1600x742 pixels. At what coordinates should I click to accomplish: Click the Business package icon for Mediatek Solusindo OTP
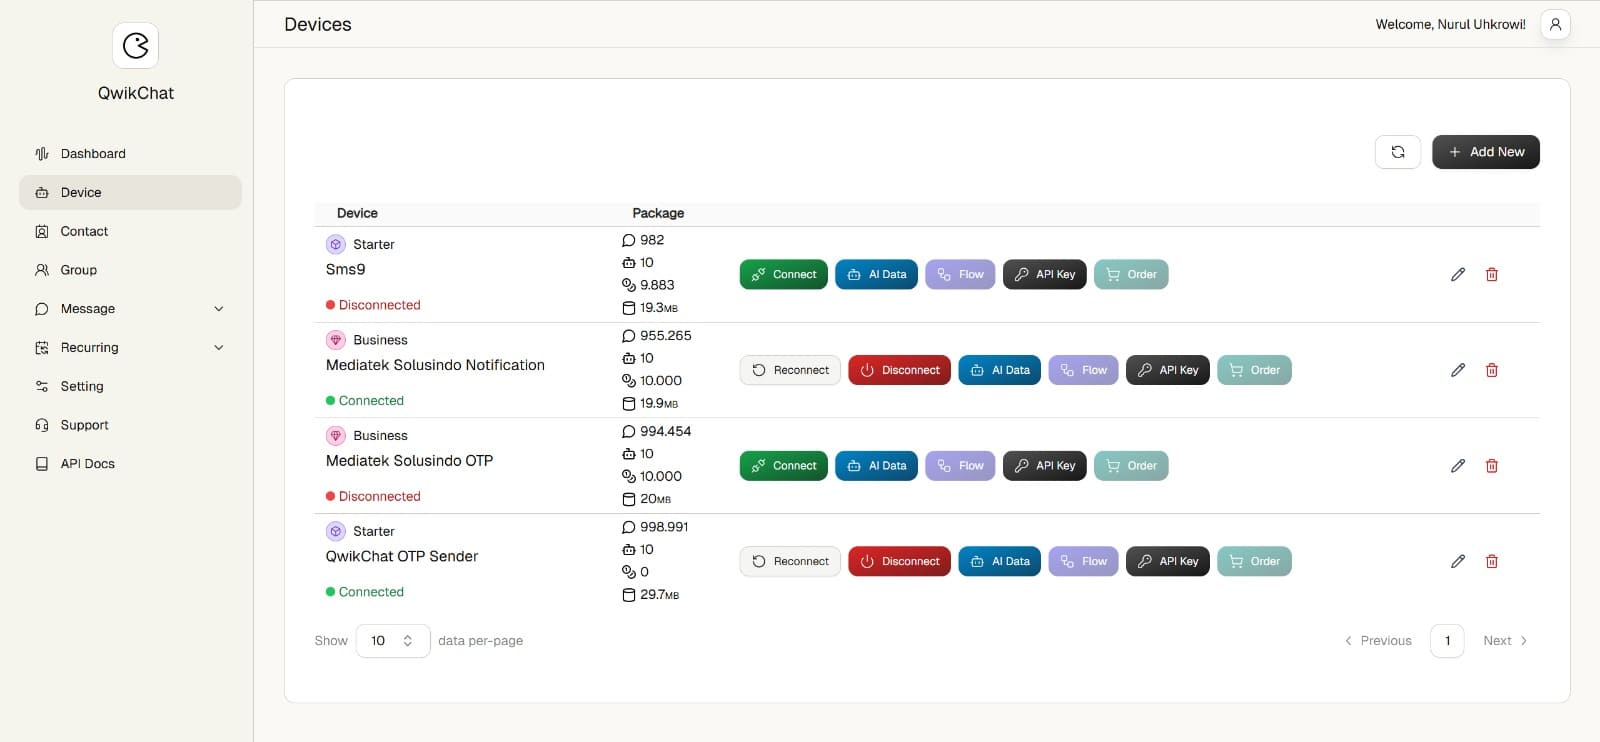tap(336, 436)
